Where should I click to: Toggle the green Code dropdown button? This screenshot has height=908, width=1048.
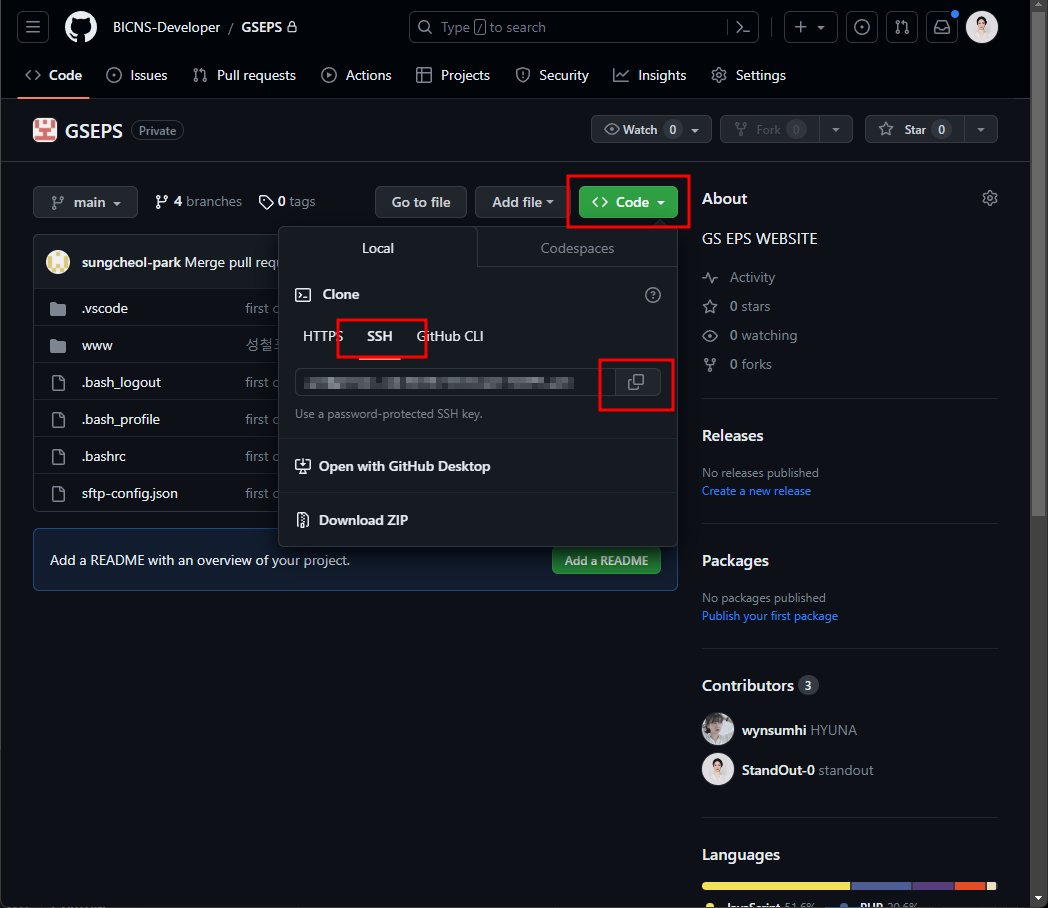tap(628, 202)
